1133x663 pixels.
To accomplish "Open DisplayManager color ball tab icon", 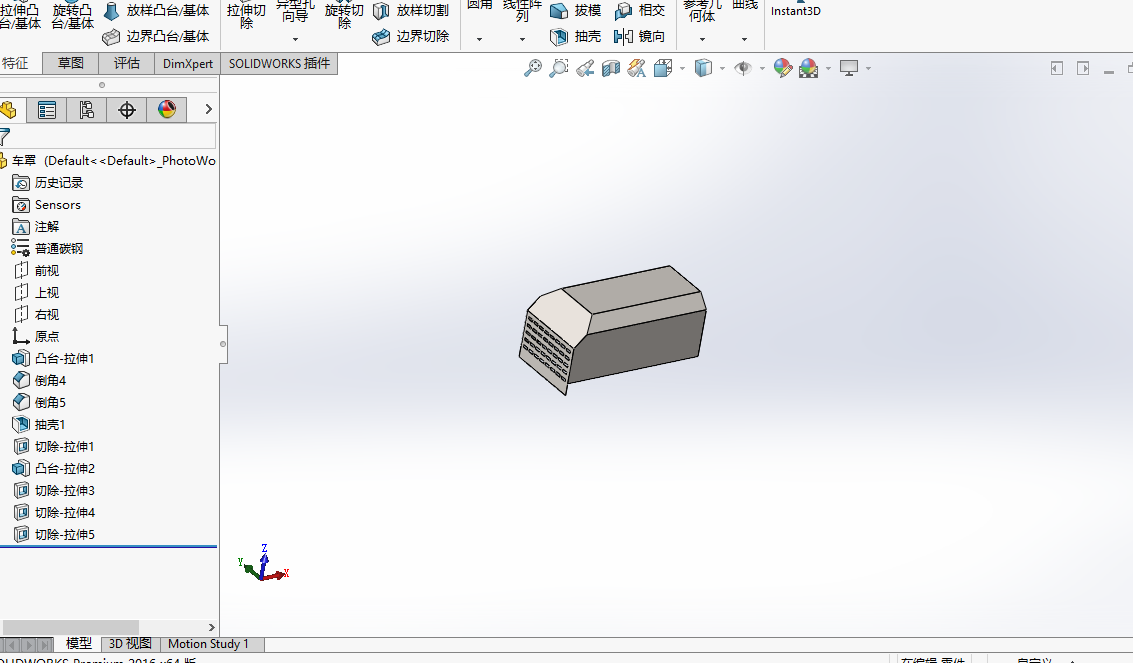I will click(x=167, y=110).
